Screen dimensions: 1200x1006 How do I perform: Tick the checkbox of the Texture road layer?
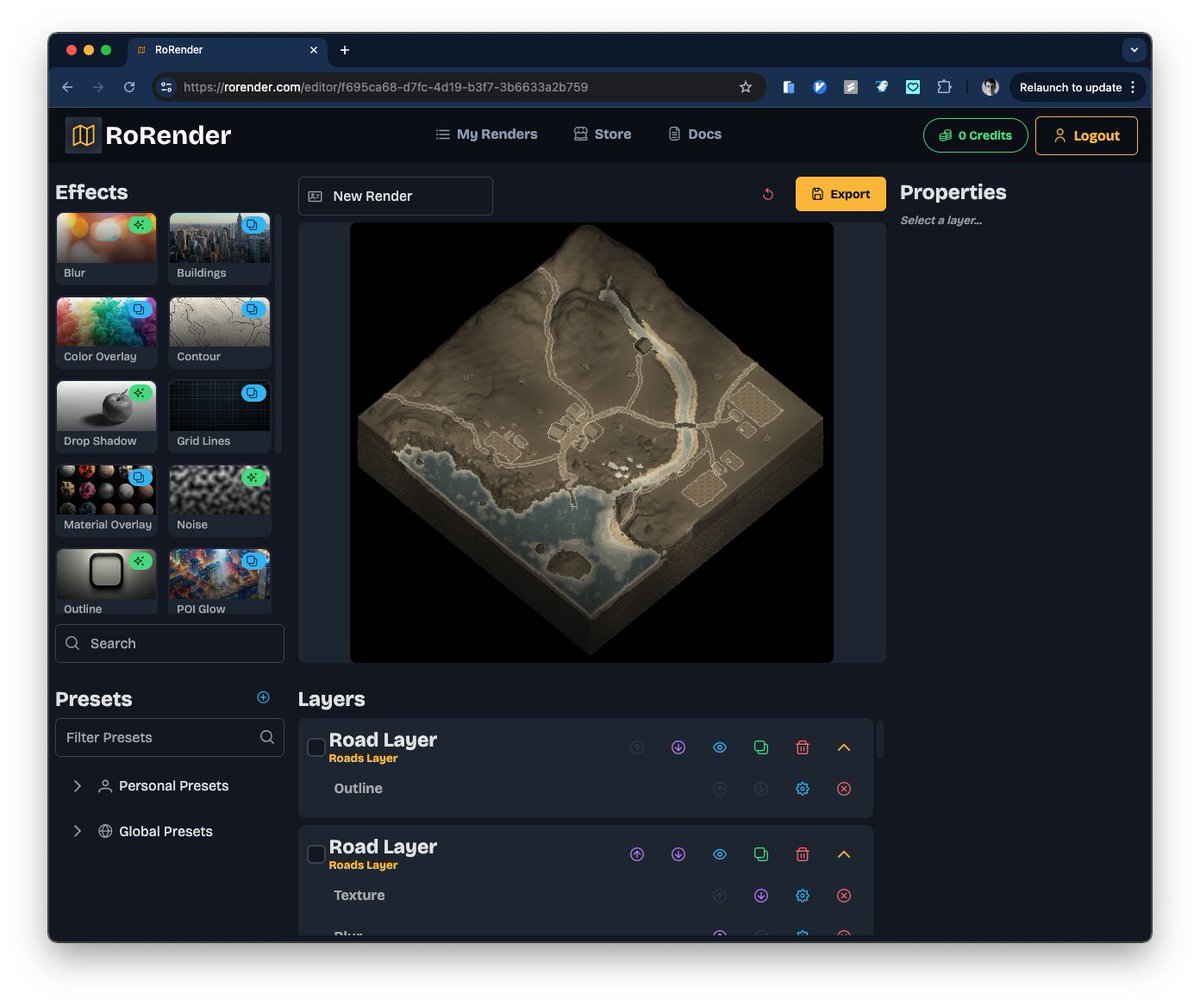pos(316,854)
